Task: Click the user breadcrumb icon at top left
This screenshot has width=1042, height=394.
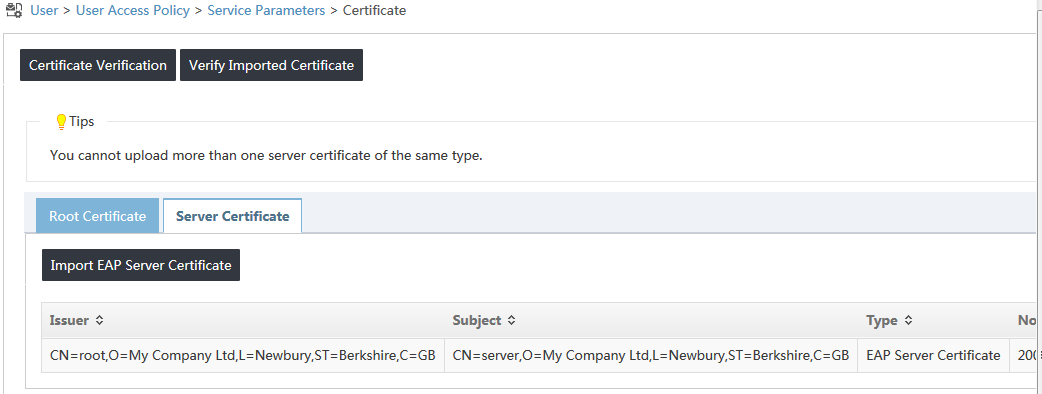Action: tap(14, 11)
